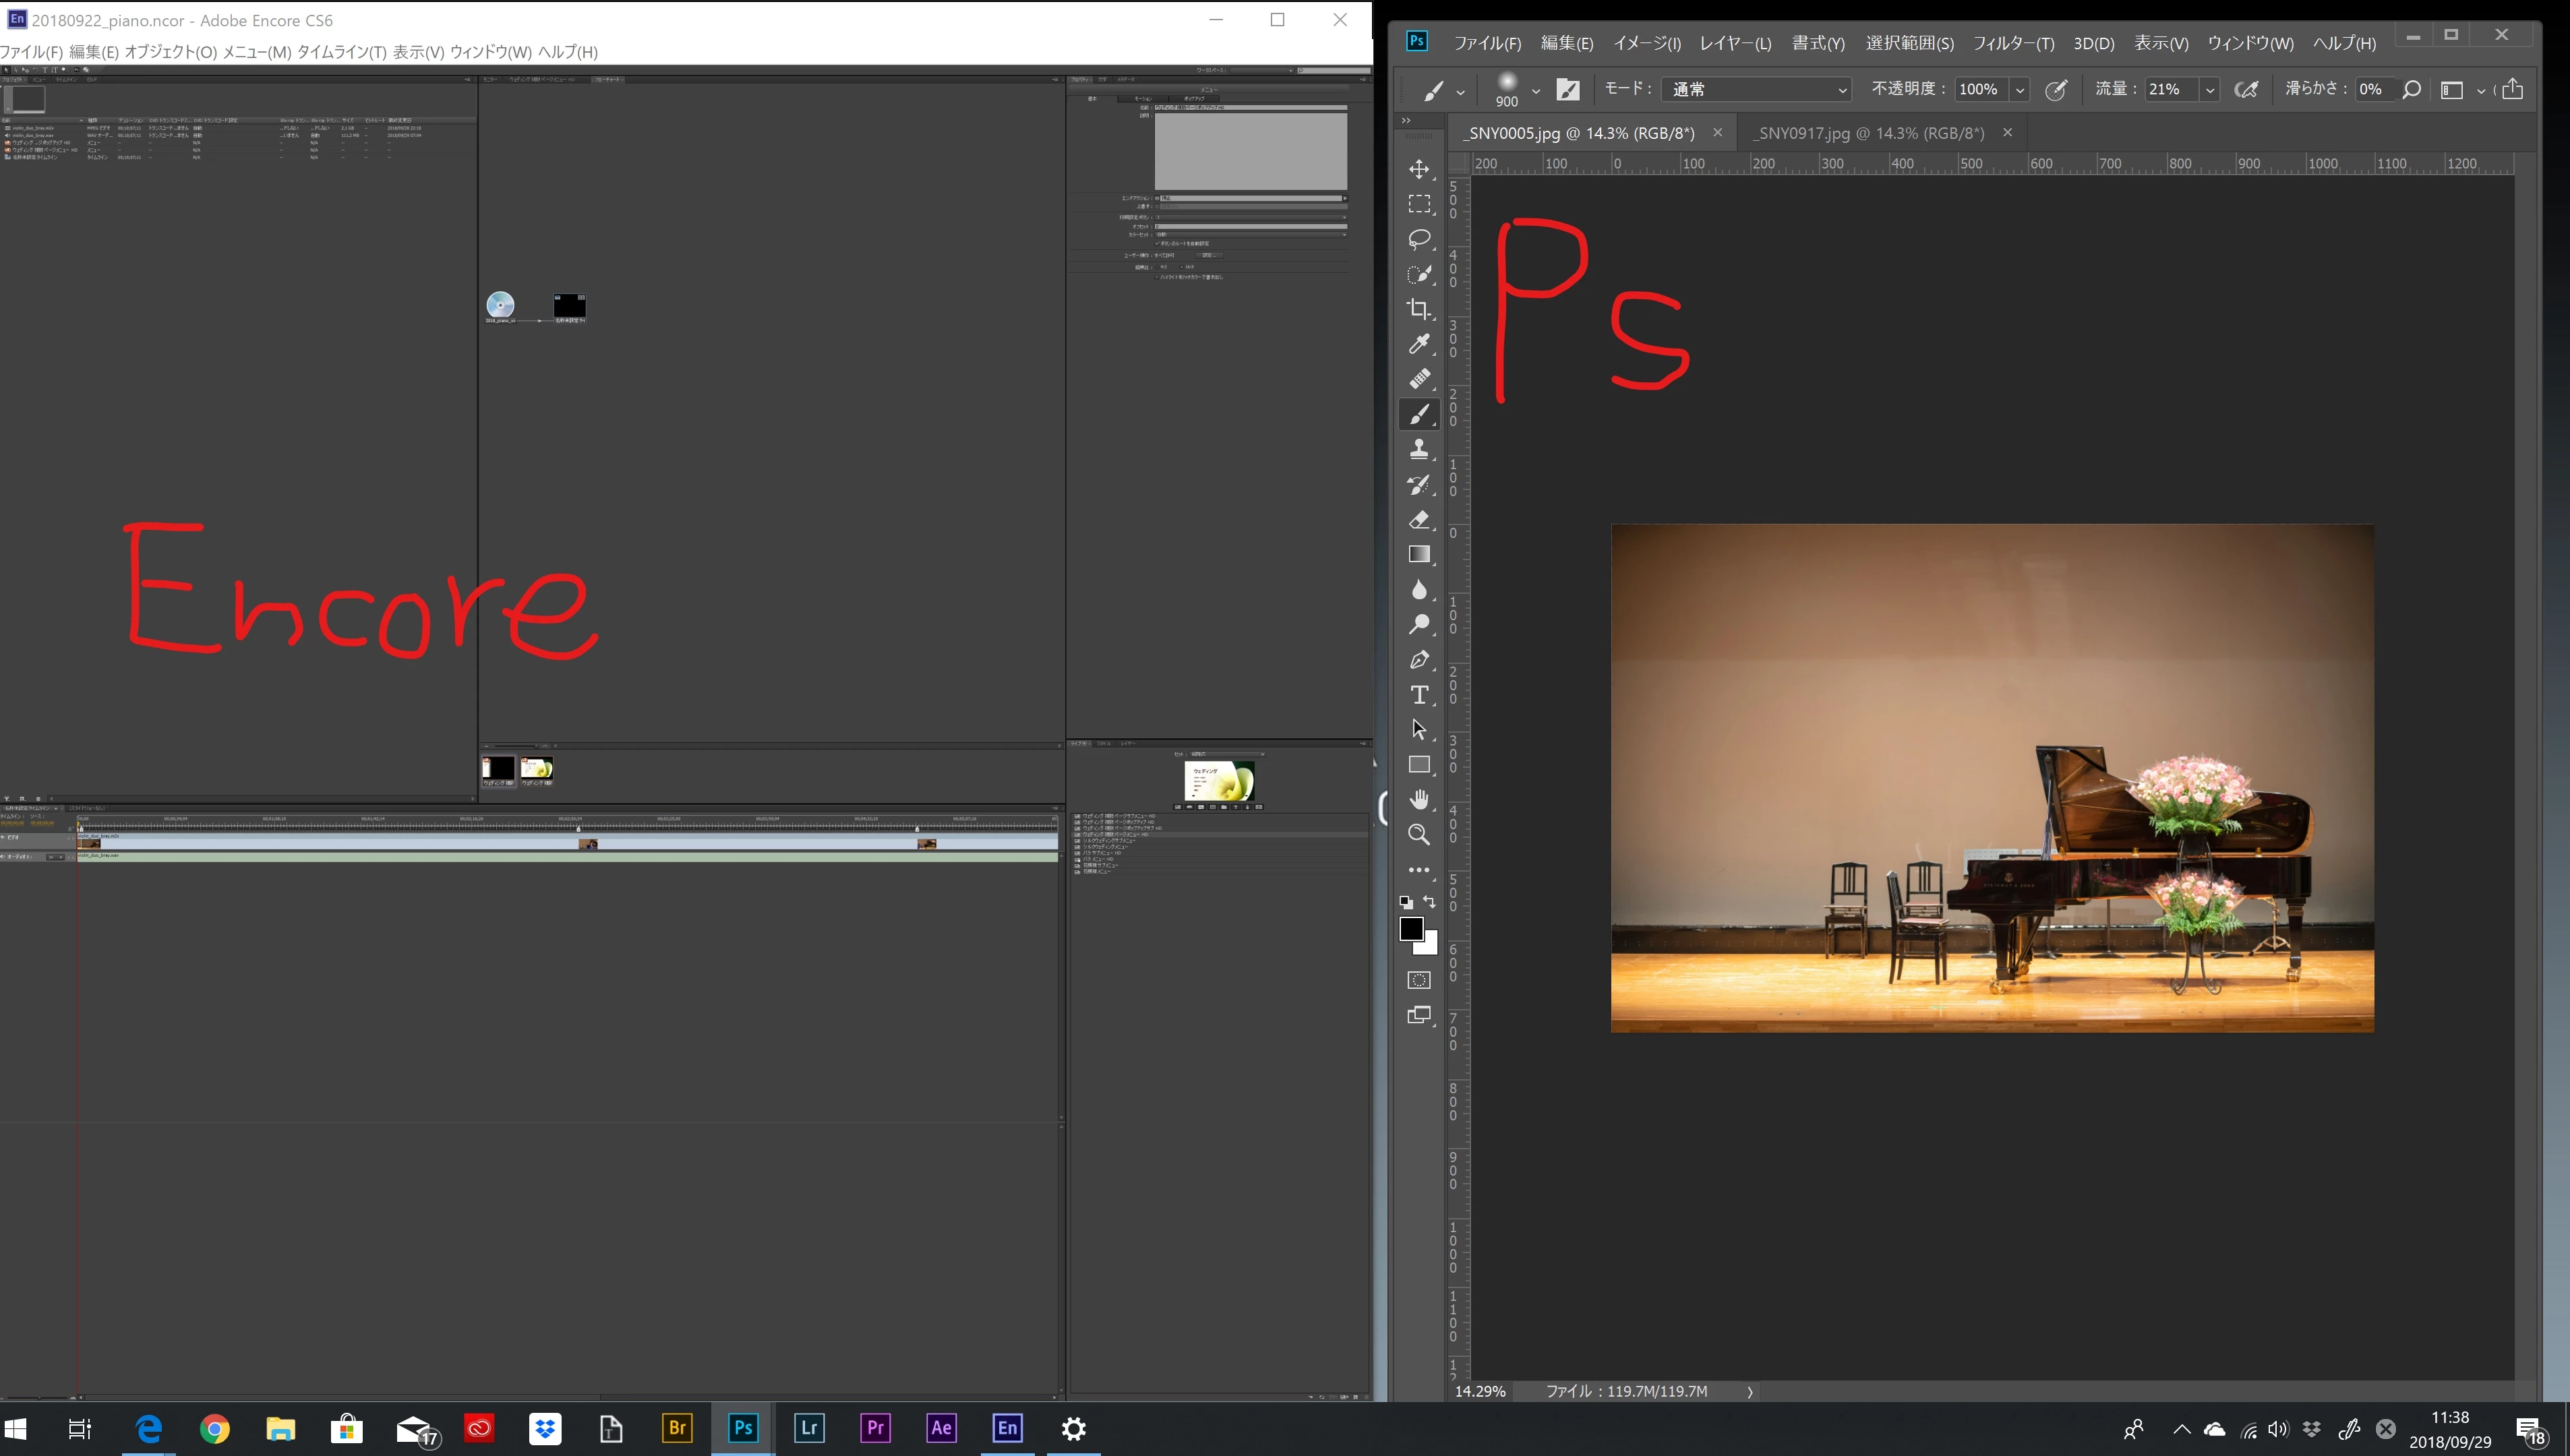Open the opacity 不透明度 slider dropdown
Viewport: 2570px width, 1456px height.
[x=2020, y=90]
